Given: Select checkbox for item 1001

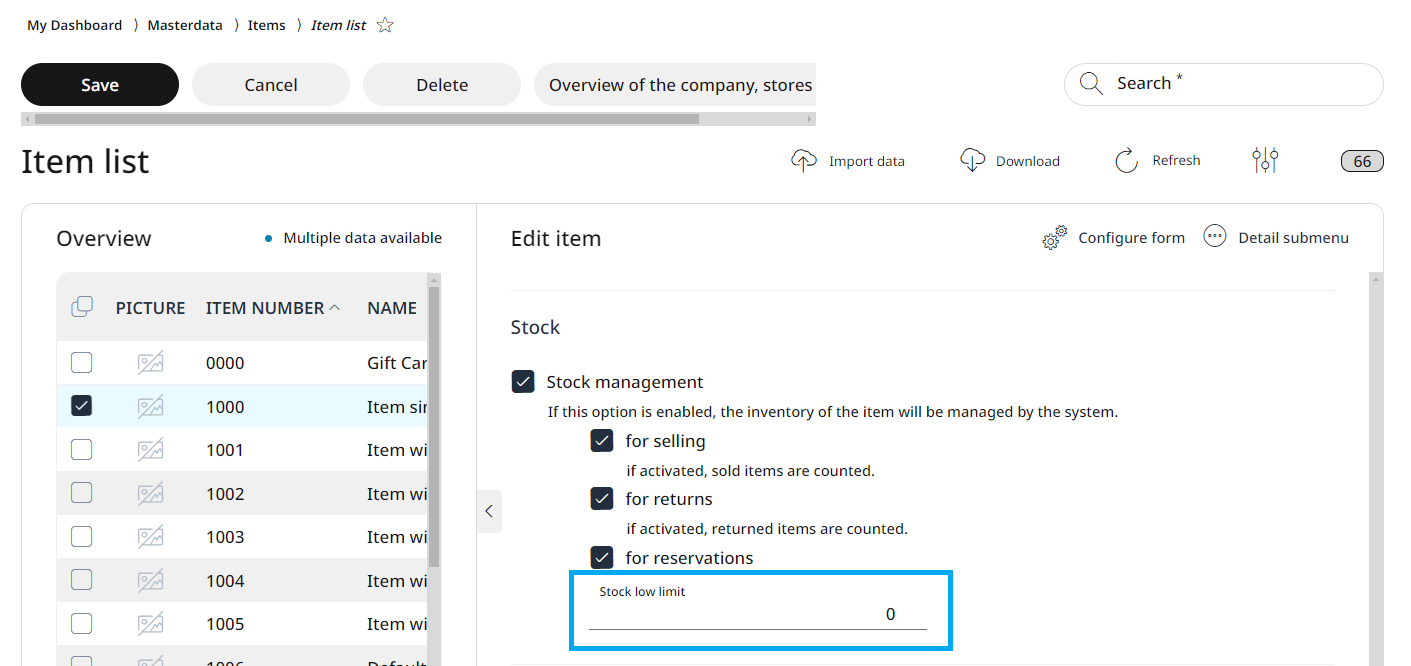Looking at the screenshot, I should [x=82, y=450].
